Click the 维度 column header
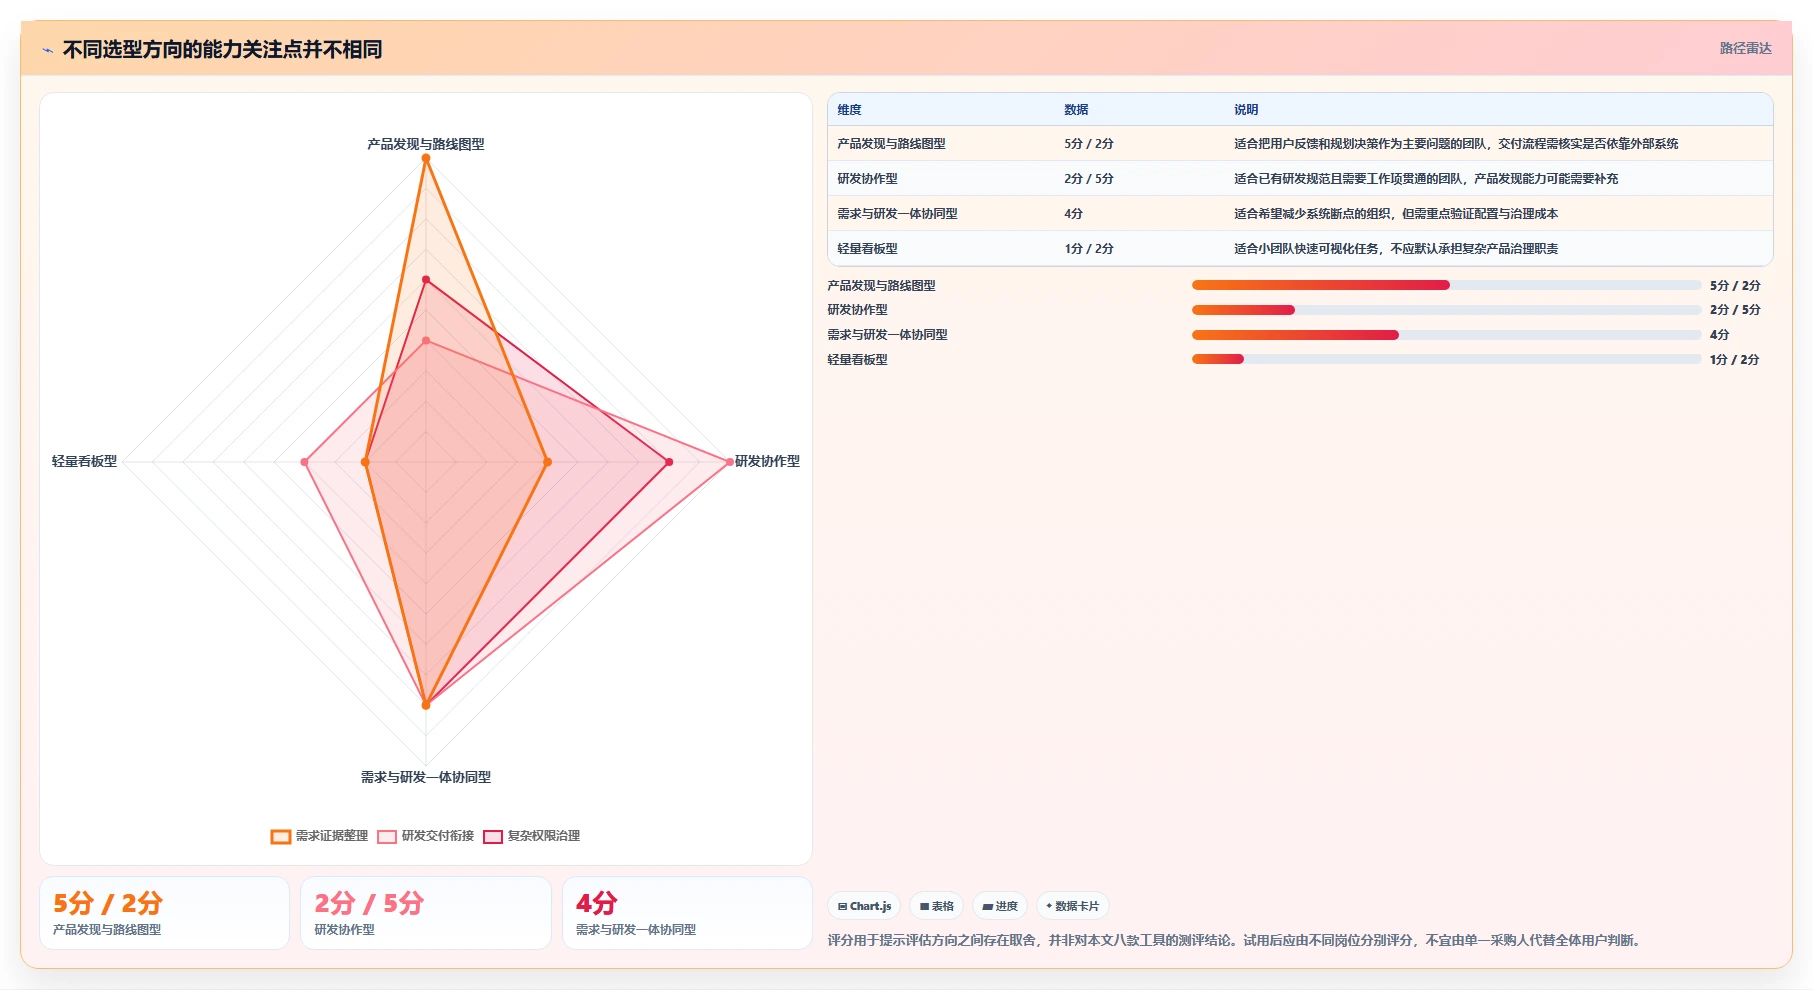The image size is (1813, 990). tap(849, 110)
